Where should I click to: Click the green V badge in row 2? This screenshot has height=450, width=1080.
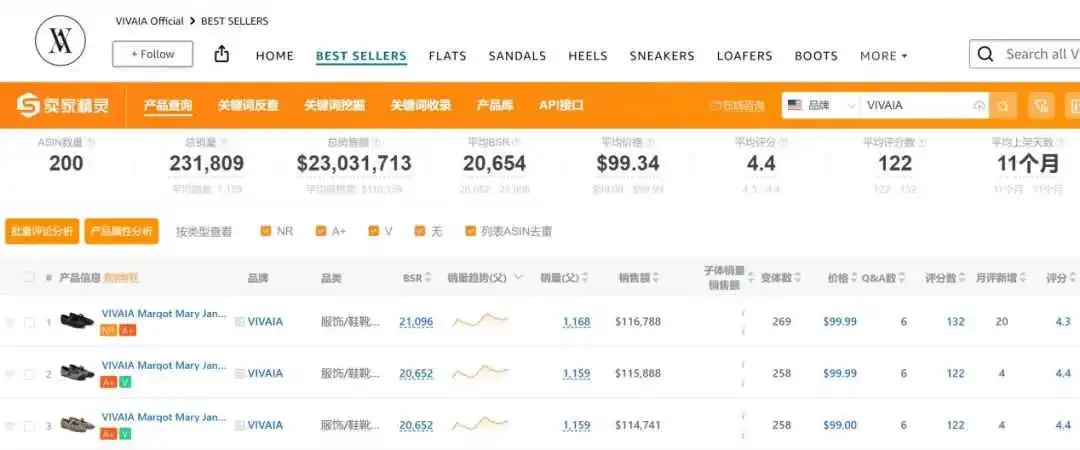125,382
